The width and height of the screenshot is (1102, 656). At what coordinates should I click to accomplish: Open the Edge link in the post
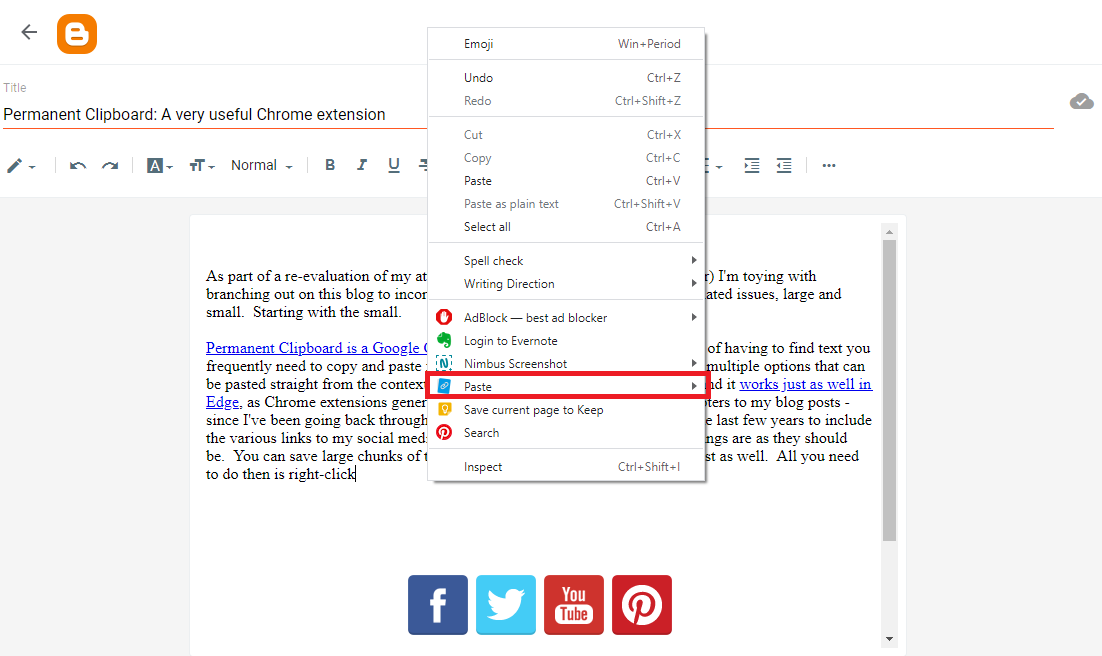(223, 402)
